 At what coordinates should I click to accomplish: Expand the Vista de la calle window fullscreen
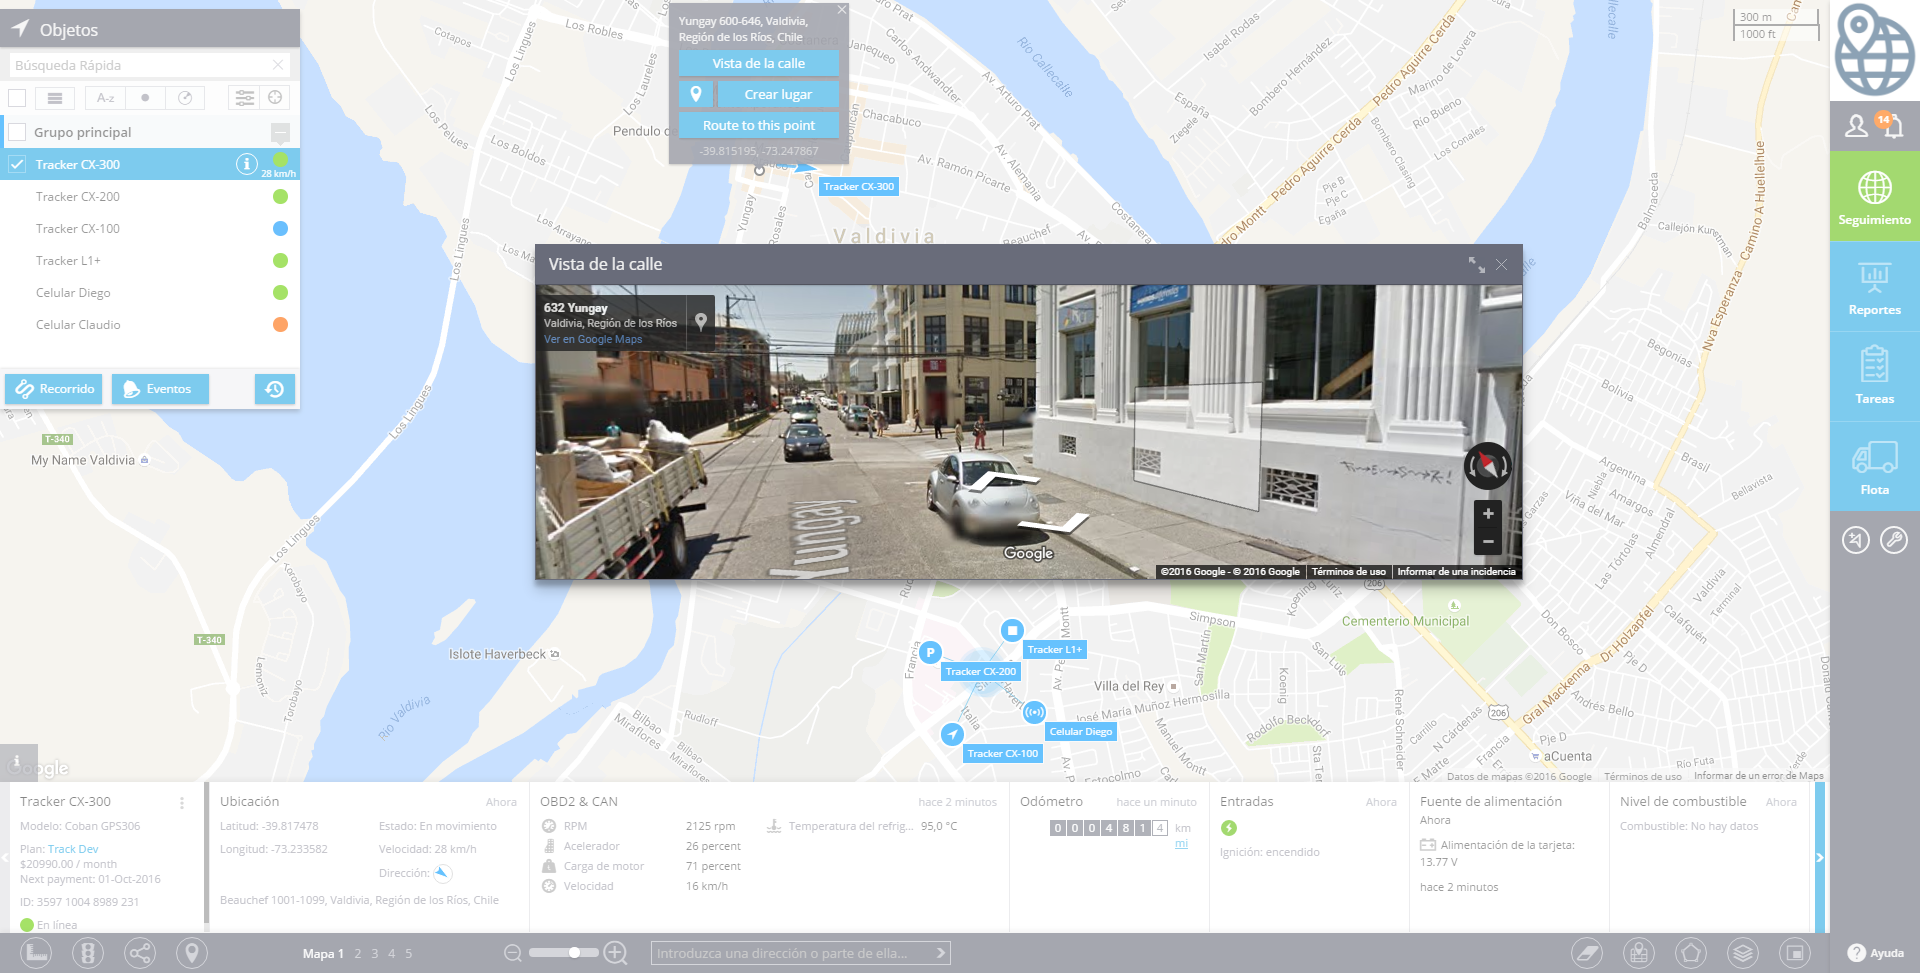pyautogui.click(x=1476, y=264)
